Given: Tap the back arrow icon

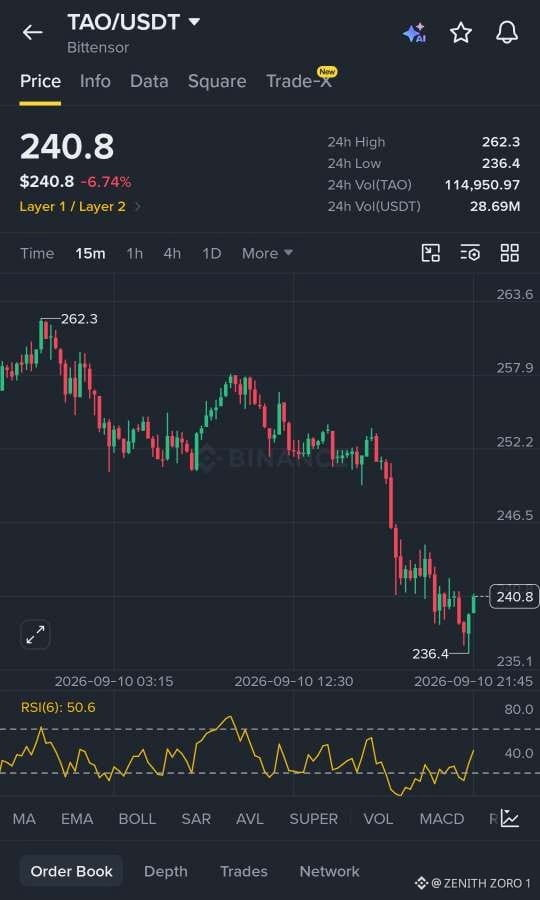Looking at the screenshot, I should [x=33, y=33].
